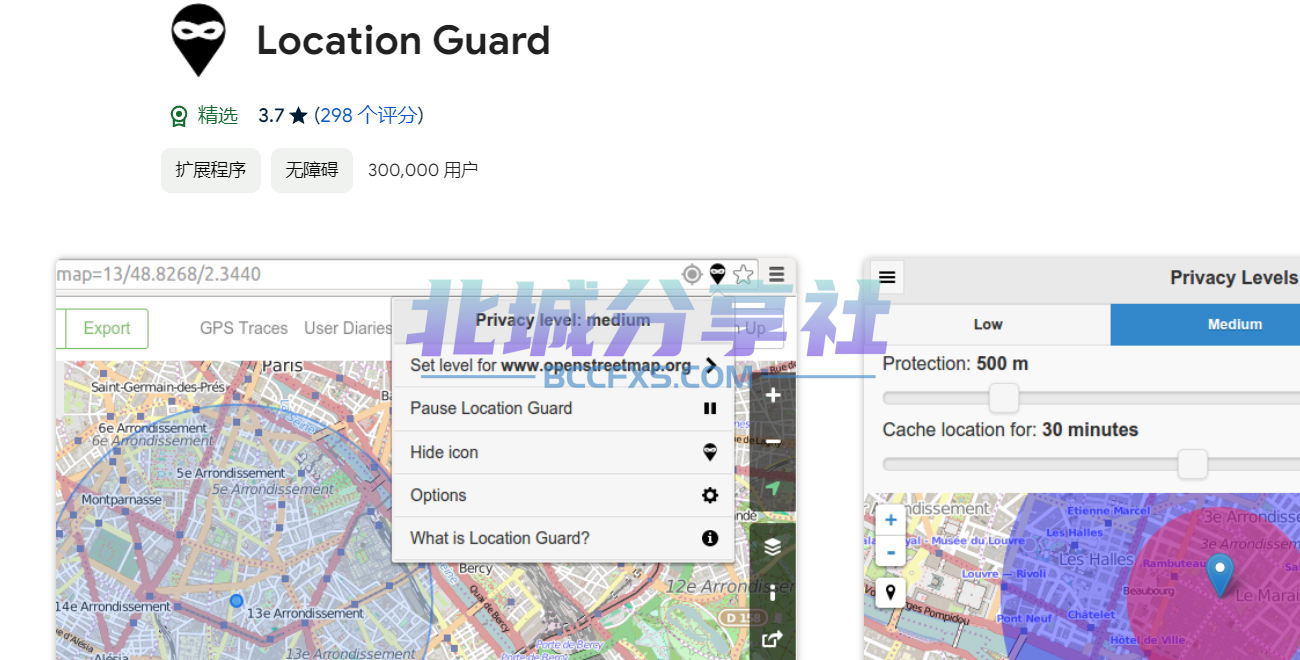Open the User Diaries link
Image resolution: width=1300 pixels, height=660 pixels.
tap(348, 328)
